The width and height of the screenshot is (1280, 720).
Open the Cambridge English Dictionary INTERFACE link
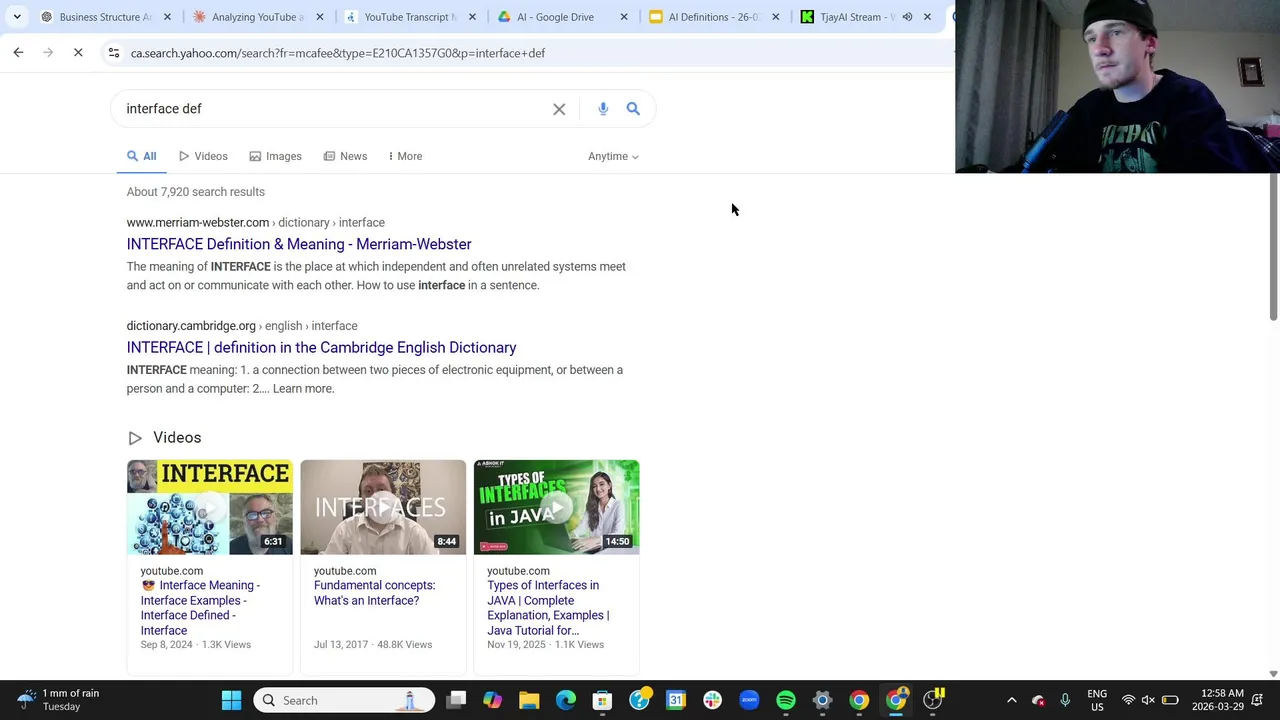pyautogui.click(x=321, y=347)
